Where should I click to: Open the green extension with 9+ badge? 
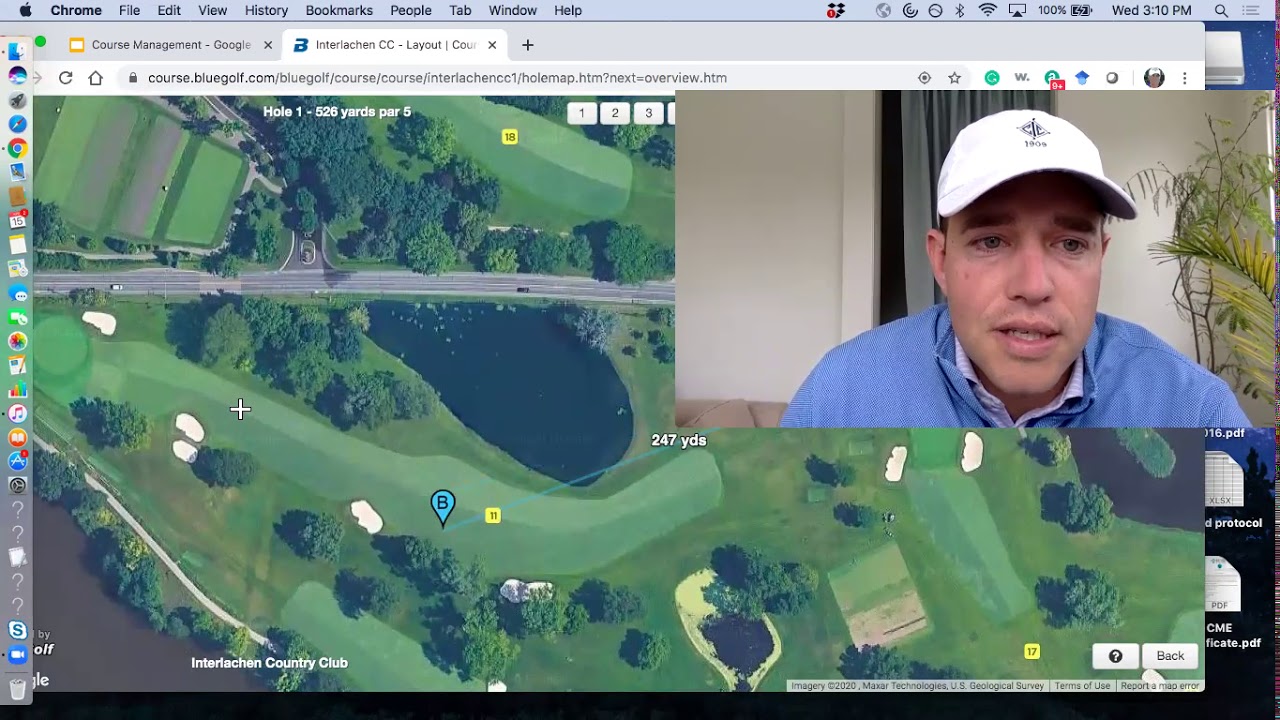(x=1053, y=79)
